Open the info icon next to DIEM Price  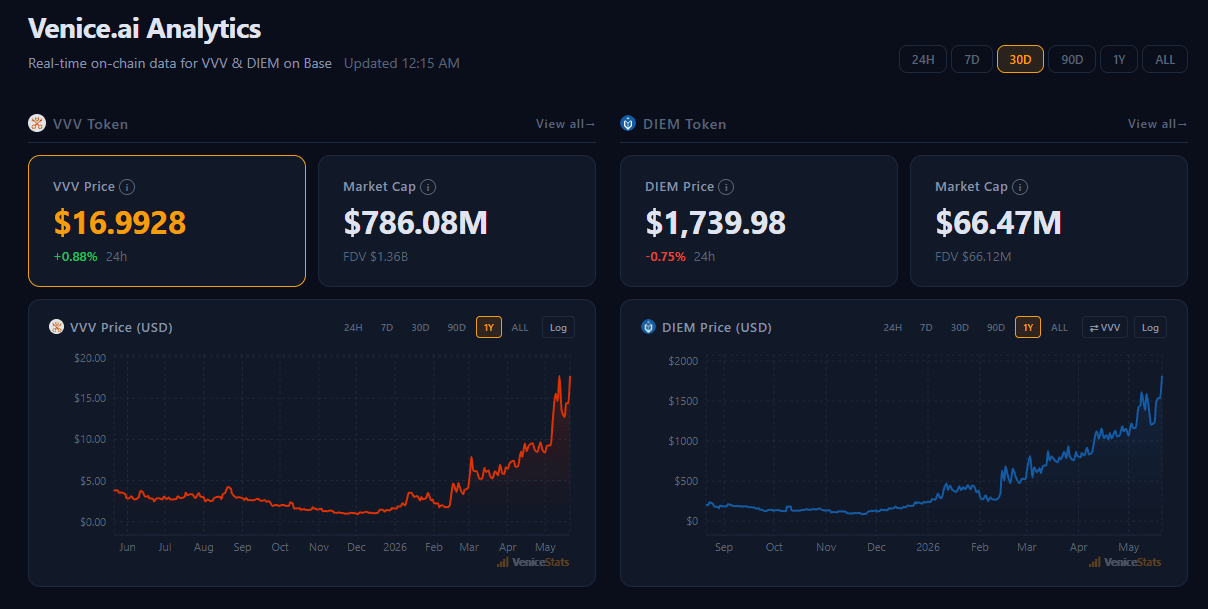726,187
